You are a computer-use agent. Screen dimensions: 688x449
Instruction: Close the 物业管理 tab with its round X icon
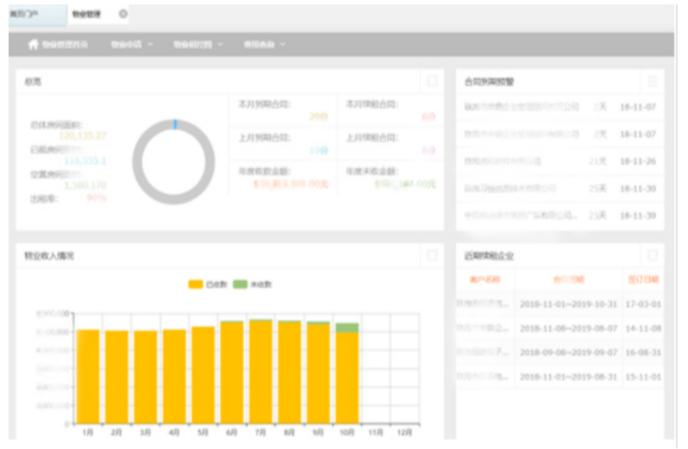123,14
